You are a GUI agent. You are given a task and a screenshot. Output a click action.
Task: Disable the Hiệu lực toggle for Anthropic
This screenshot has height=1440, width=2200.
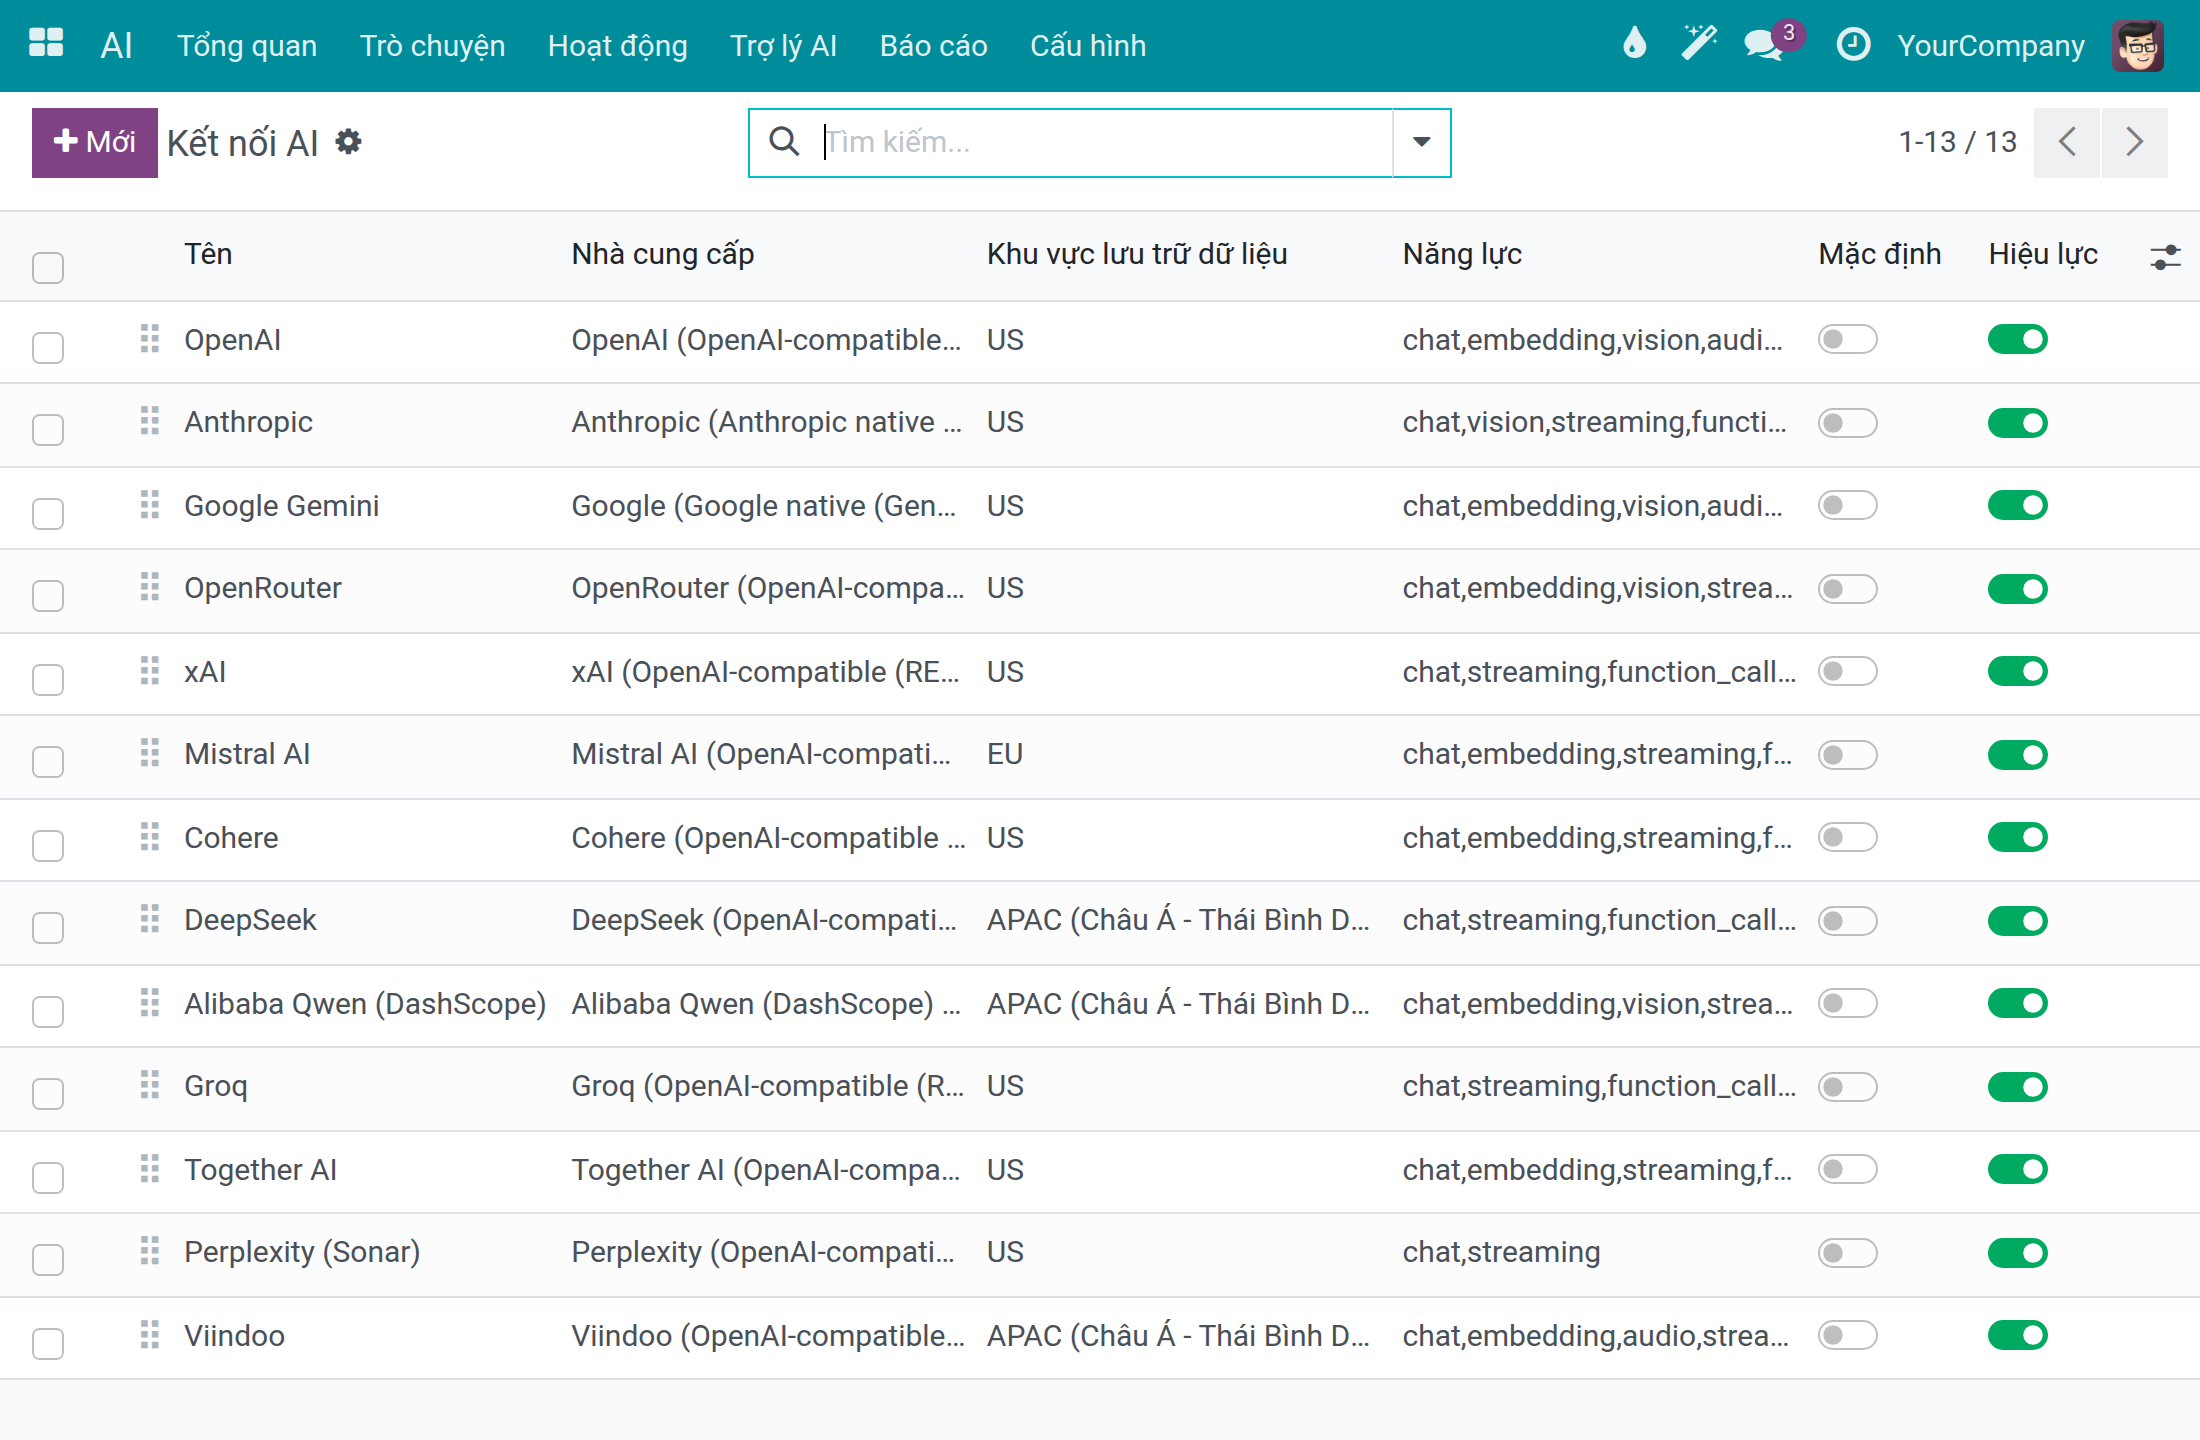coord(2018,422)
